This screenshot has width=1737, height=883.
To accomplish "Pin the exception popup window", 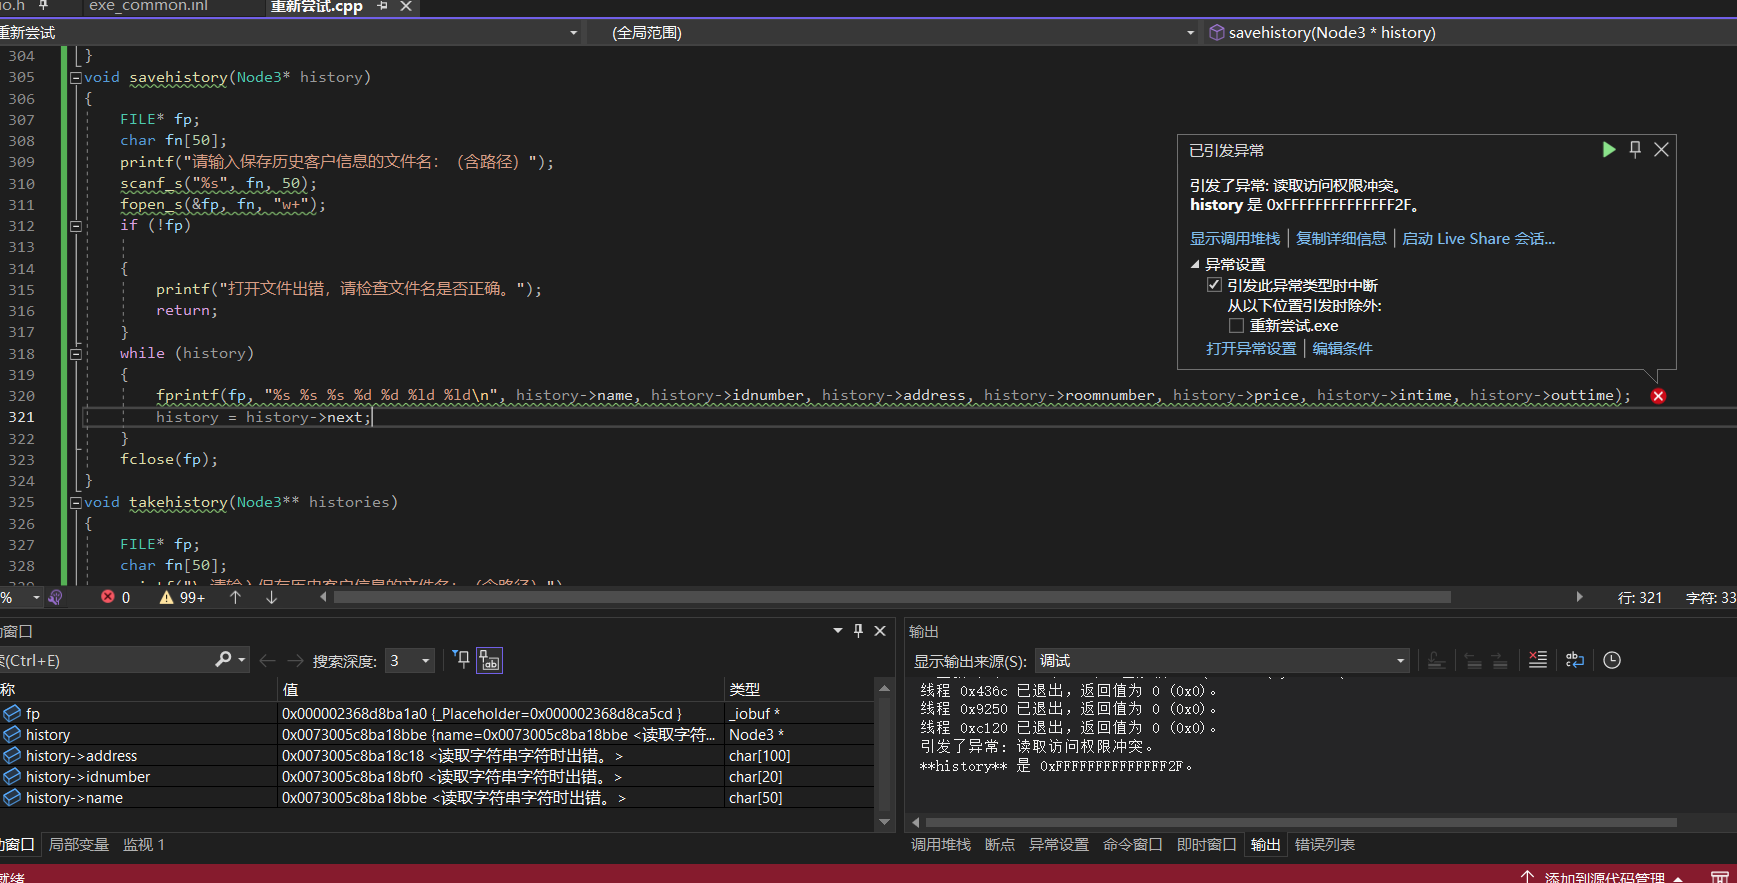I will pyautogui.click(x=1635, y=149).
